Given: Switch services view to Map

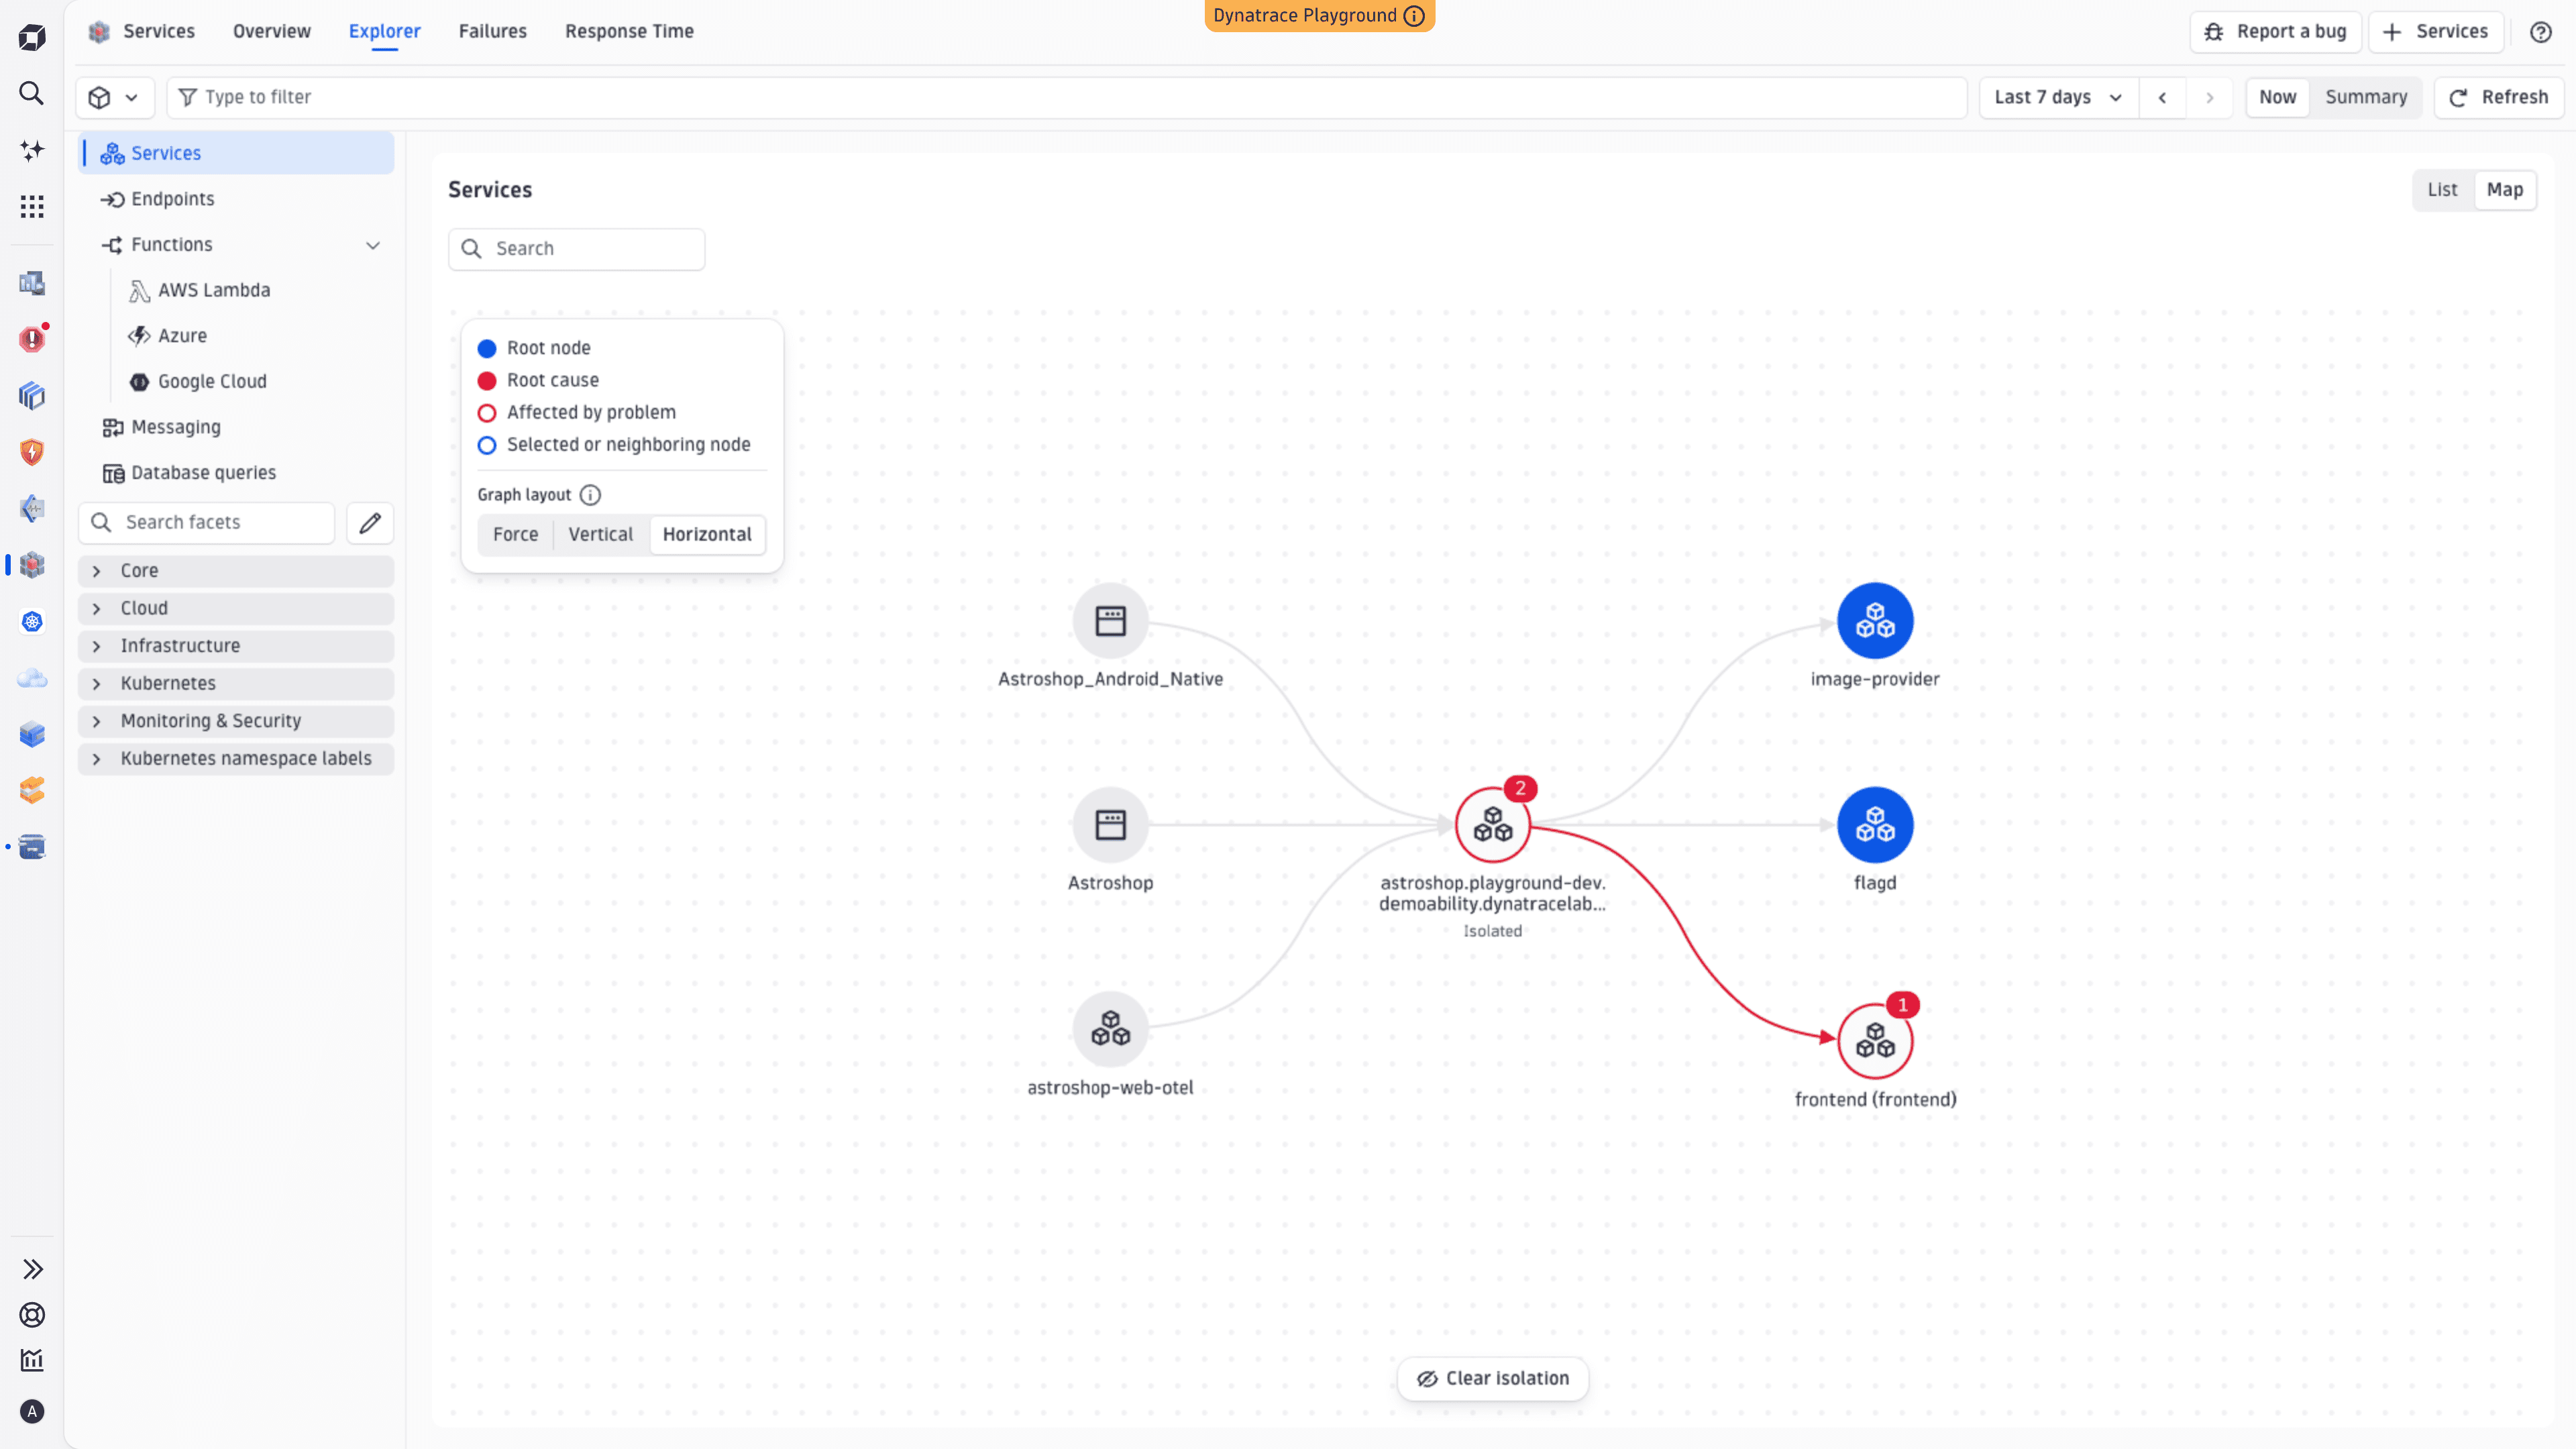Looking at the screenshot, I should coord(2504,190).
